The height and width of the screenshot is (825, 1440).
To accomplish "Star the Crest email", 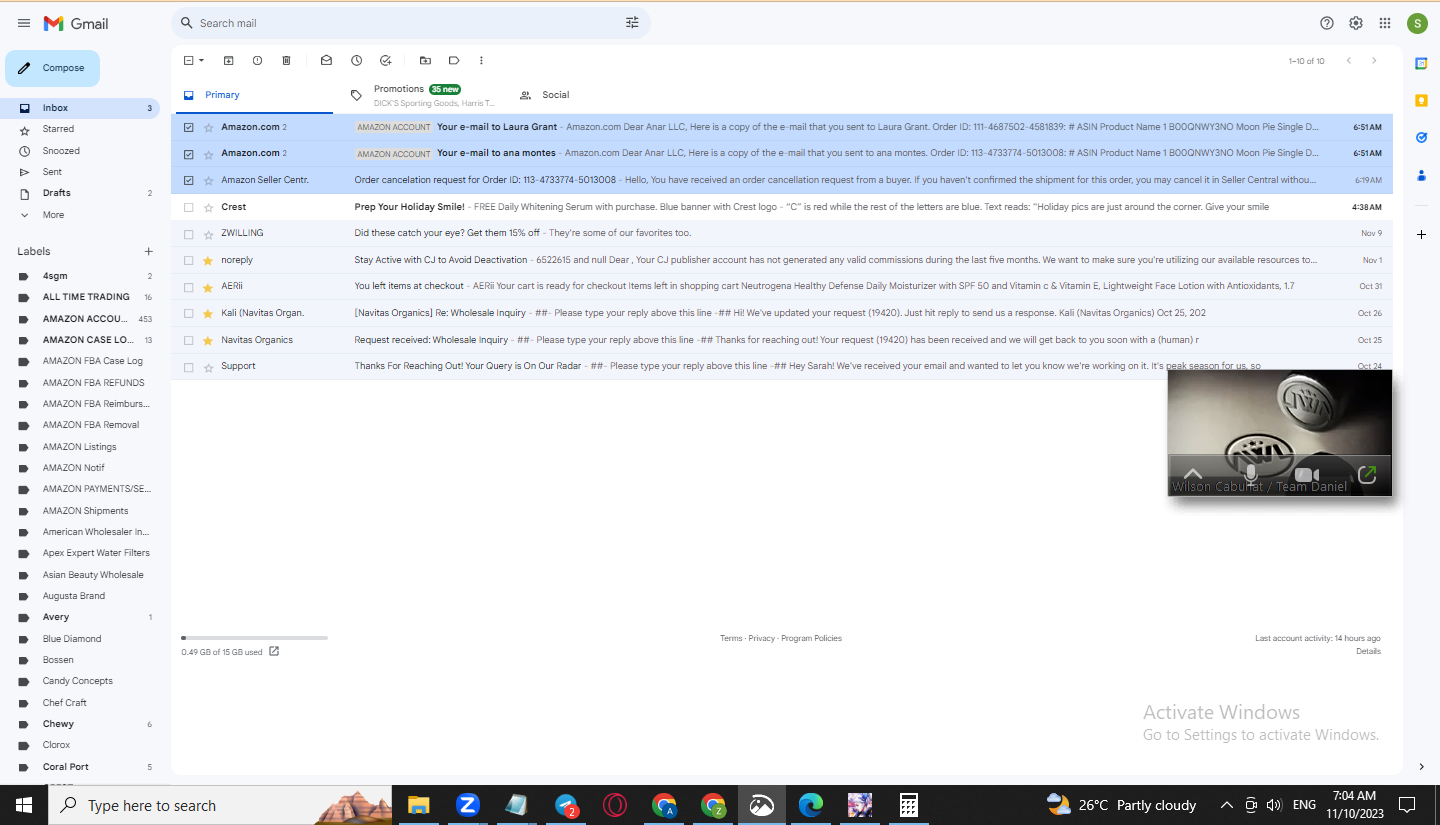I will tap(208, 207).
